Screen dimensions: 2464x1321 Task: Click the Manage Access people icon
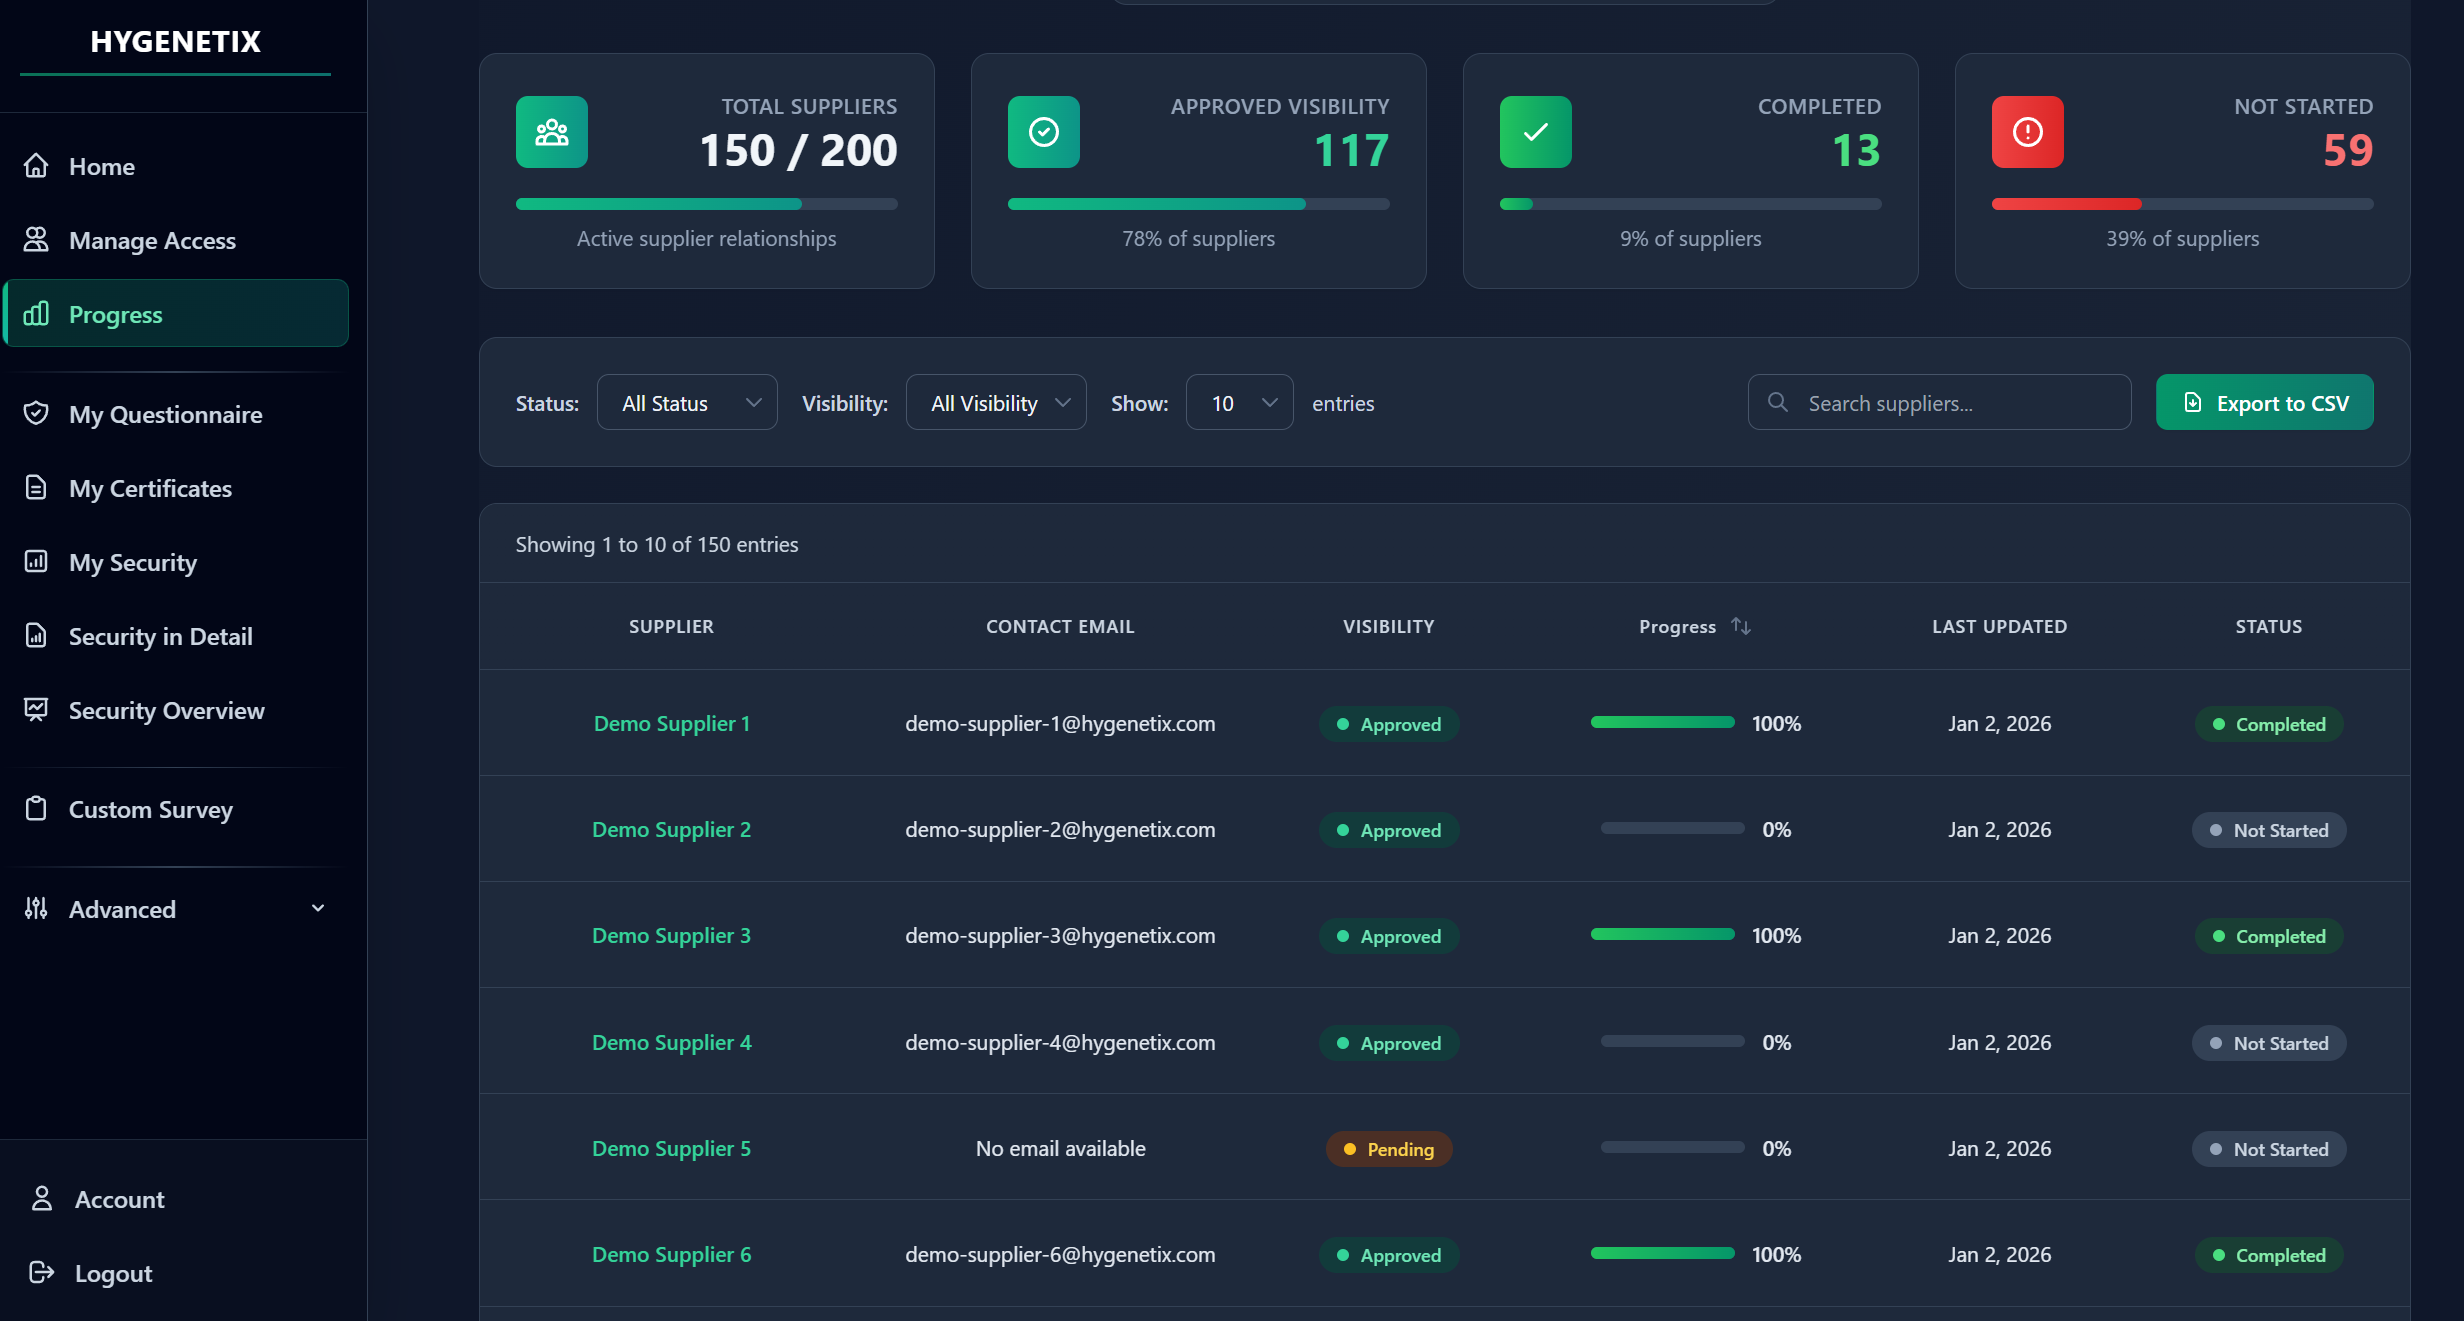36,240
